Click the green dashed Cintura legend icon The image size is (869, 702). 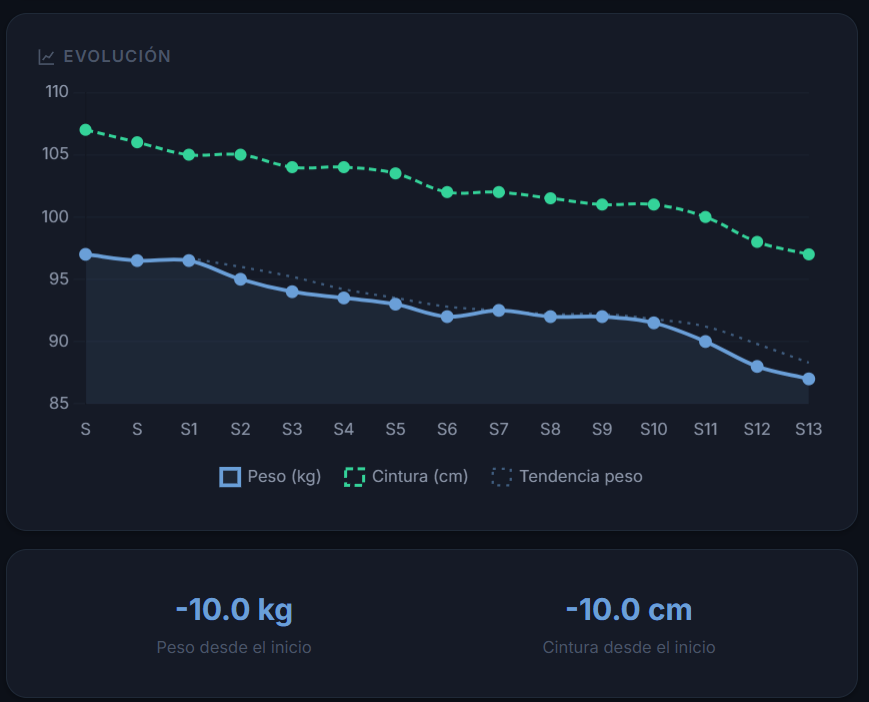pos(357,476)
